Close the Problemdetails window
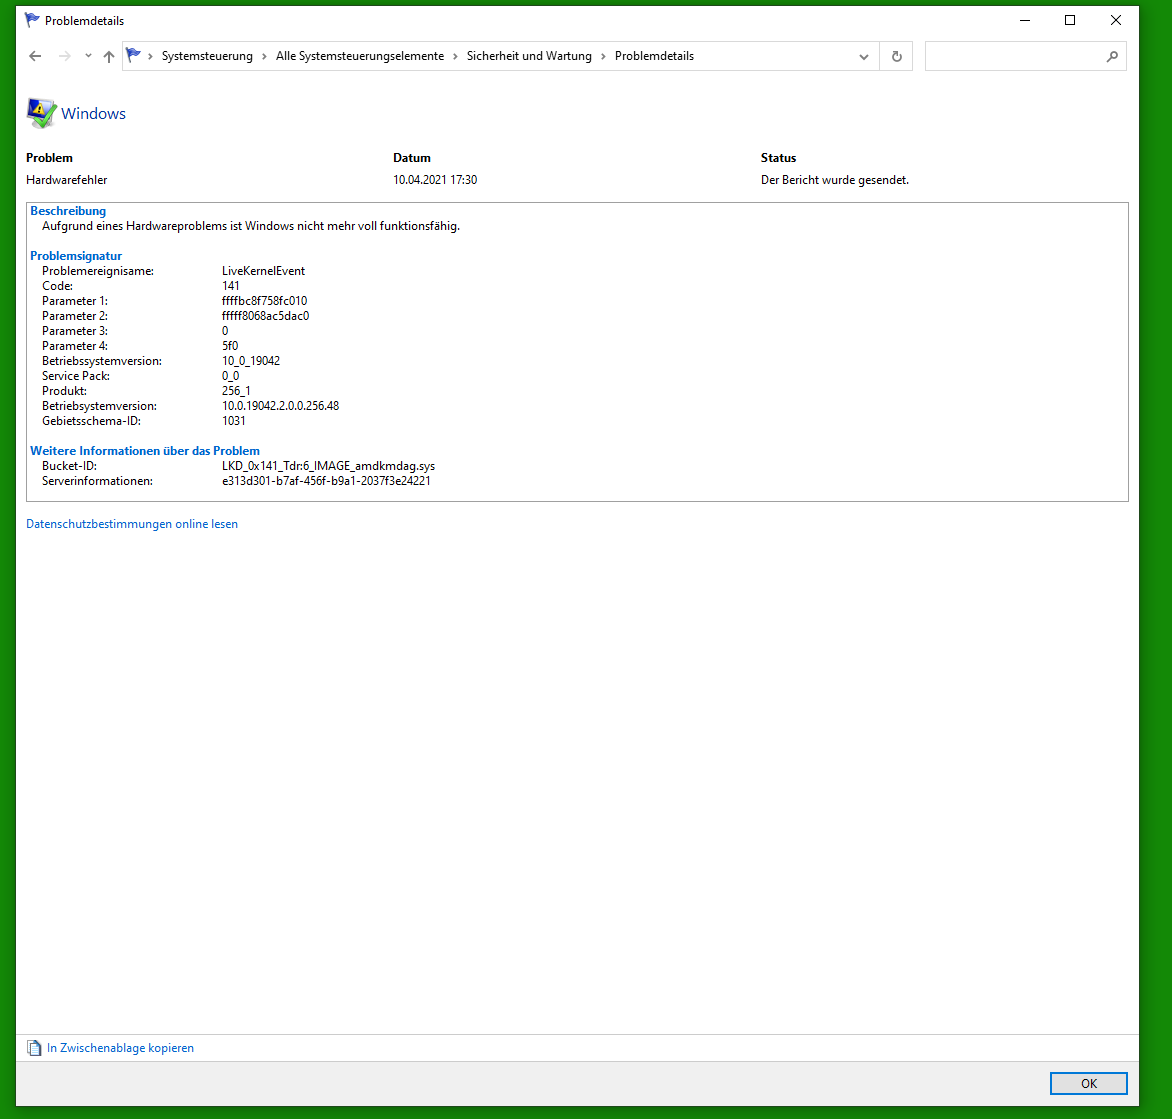The height and width of the screenshot is (1119, 1172). pyautogui.click(x=1115, y=20)
